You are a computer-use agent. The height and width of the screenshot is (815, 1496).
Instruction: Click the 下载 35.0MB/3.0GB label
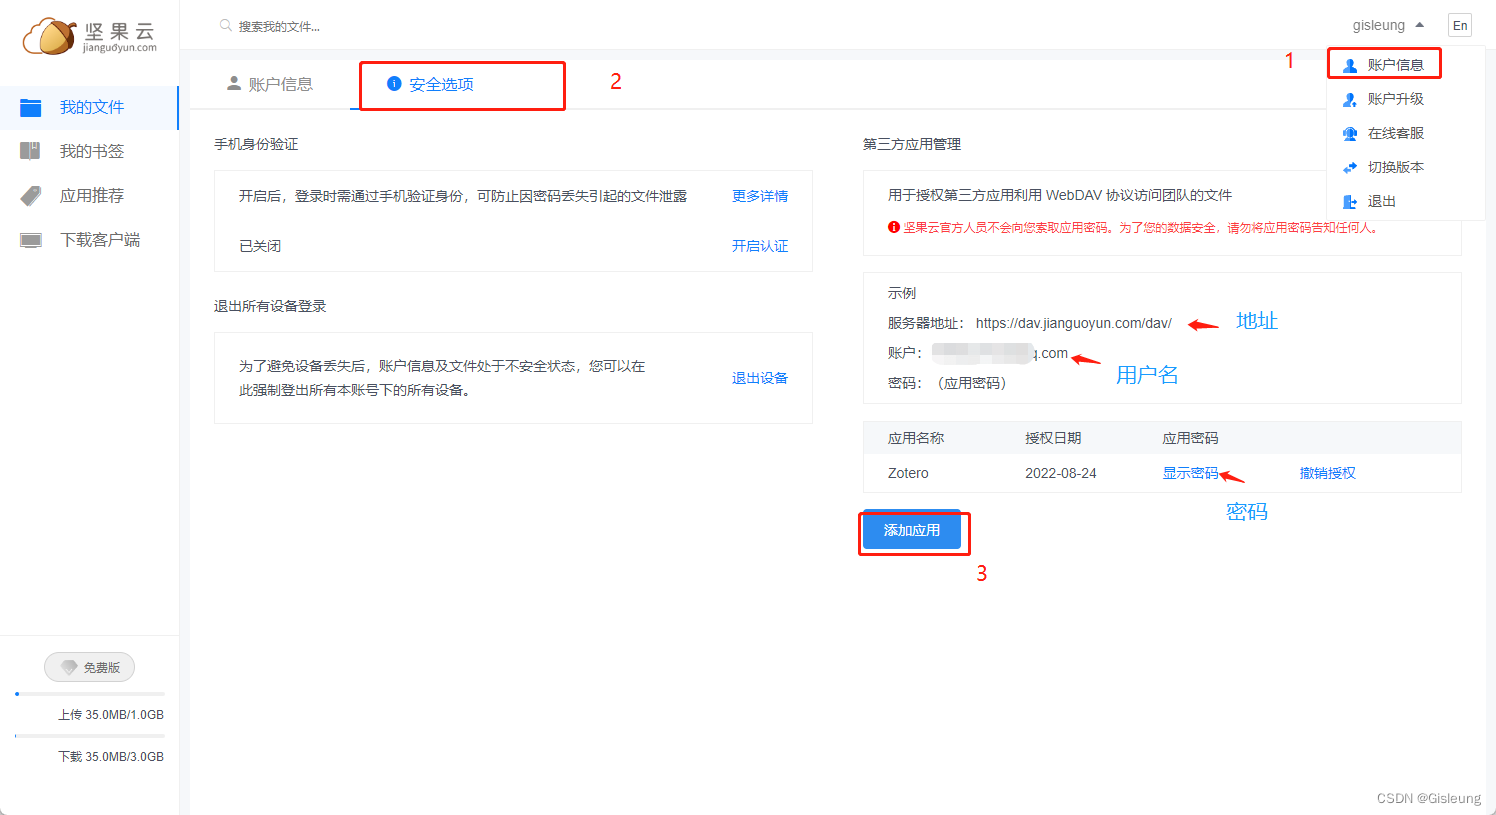[x=111, y=757]
